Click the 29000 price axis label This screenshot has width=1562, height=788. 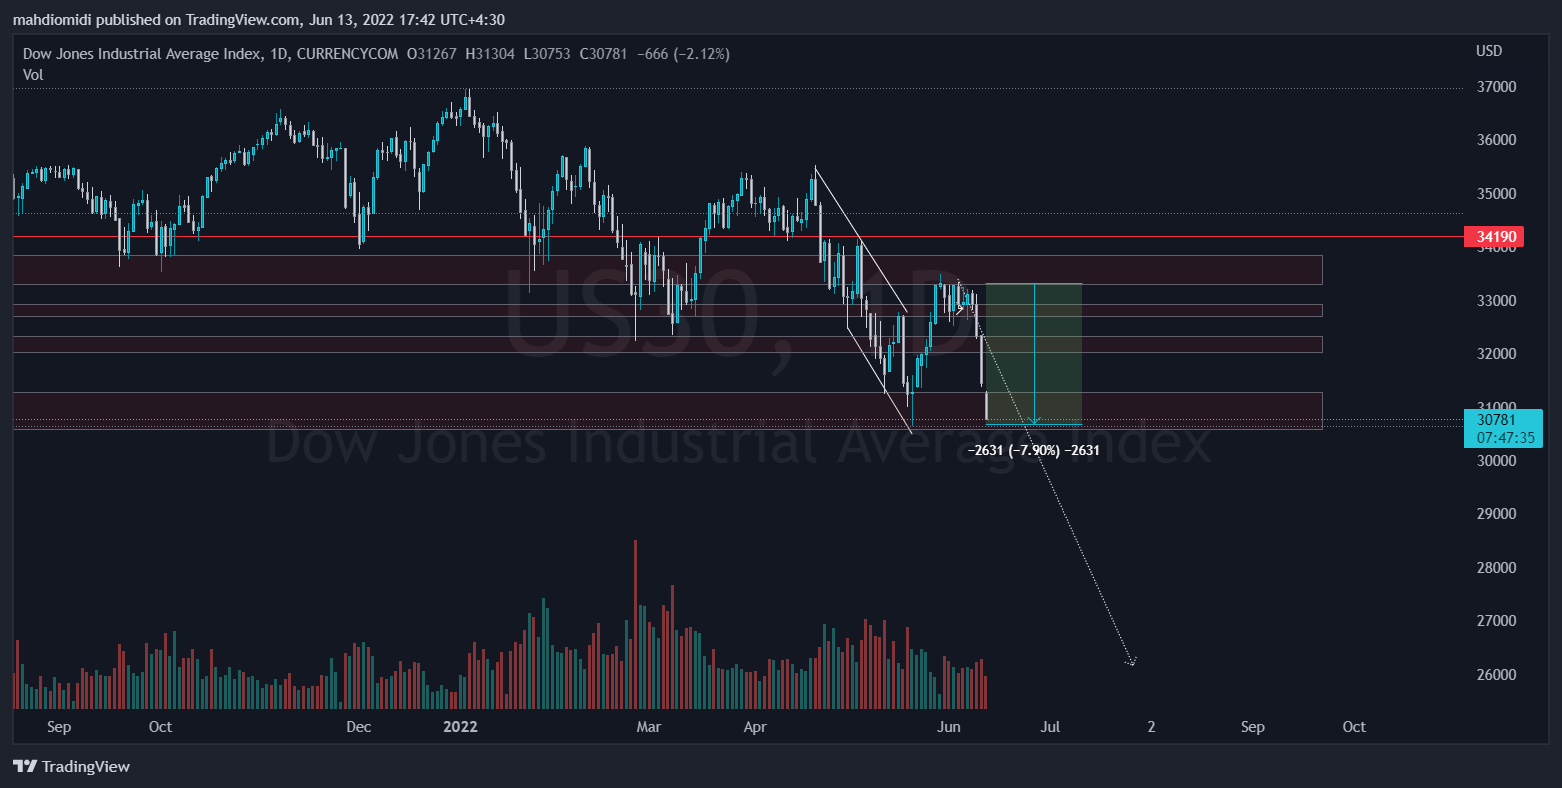(1496, 514)
